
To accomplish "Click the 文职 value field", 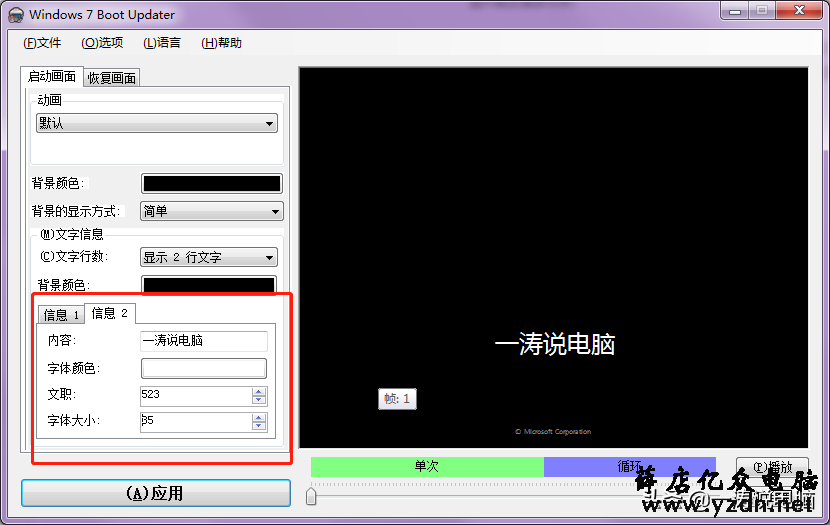I will tap(196, 395).
